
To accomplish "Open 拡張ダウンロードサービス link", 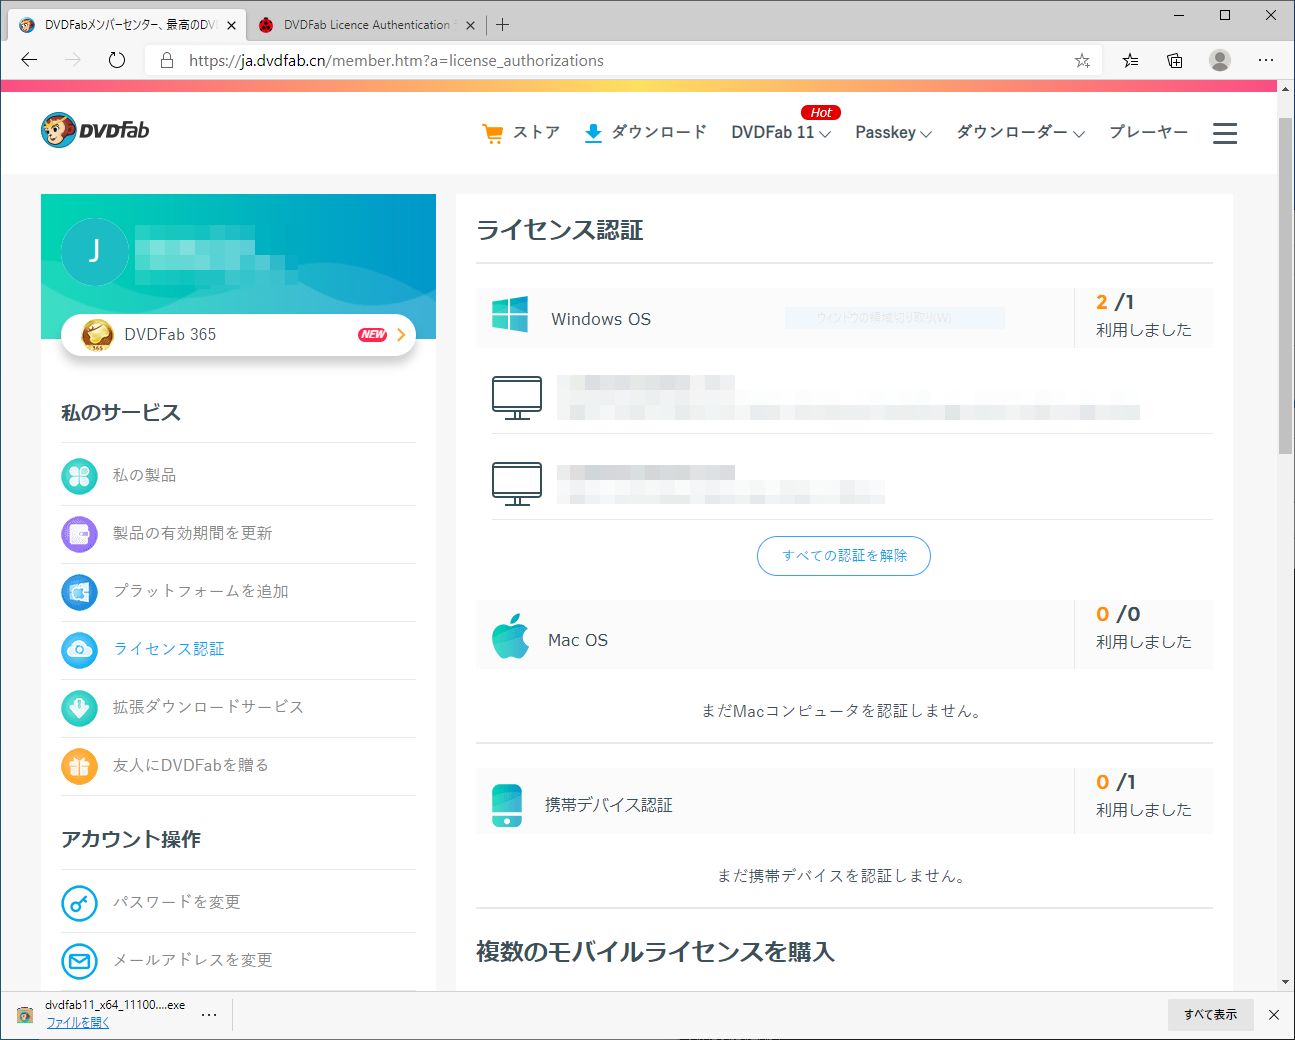I will [208, 707].
